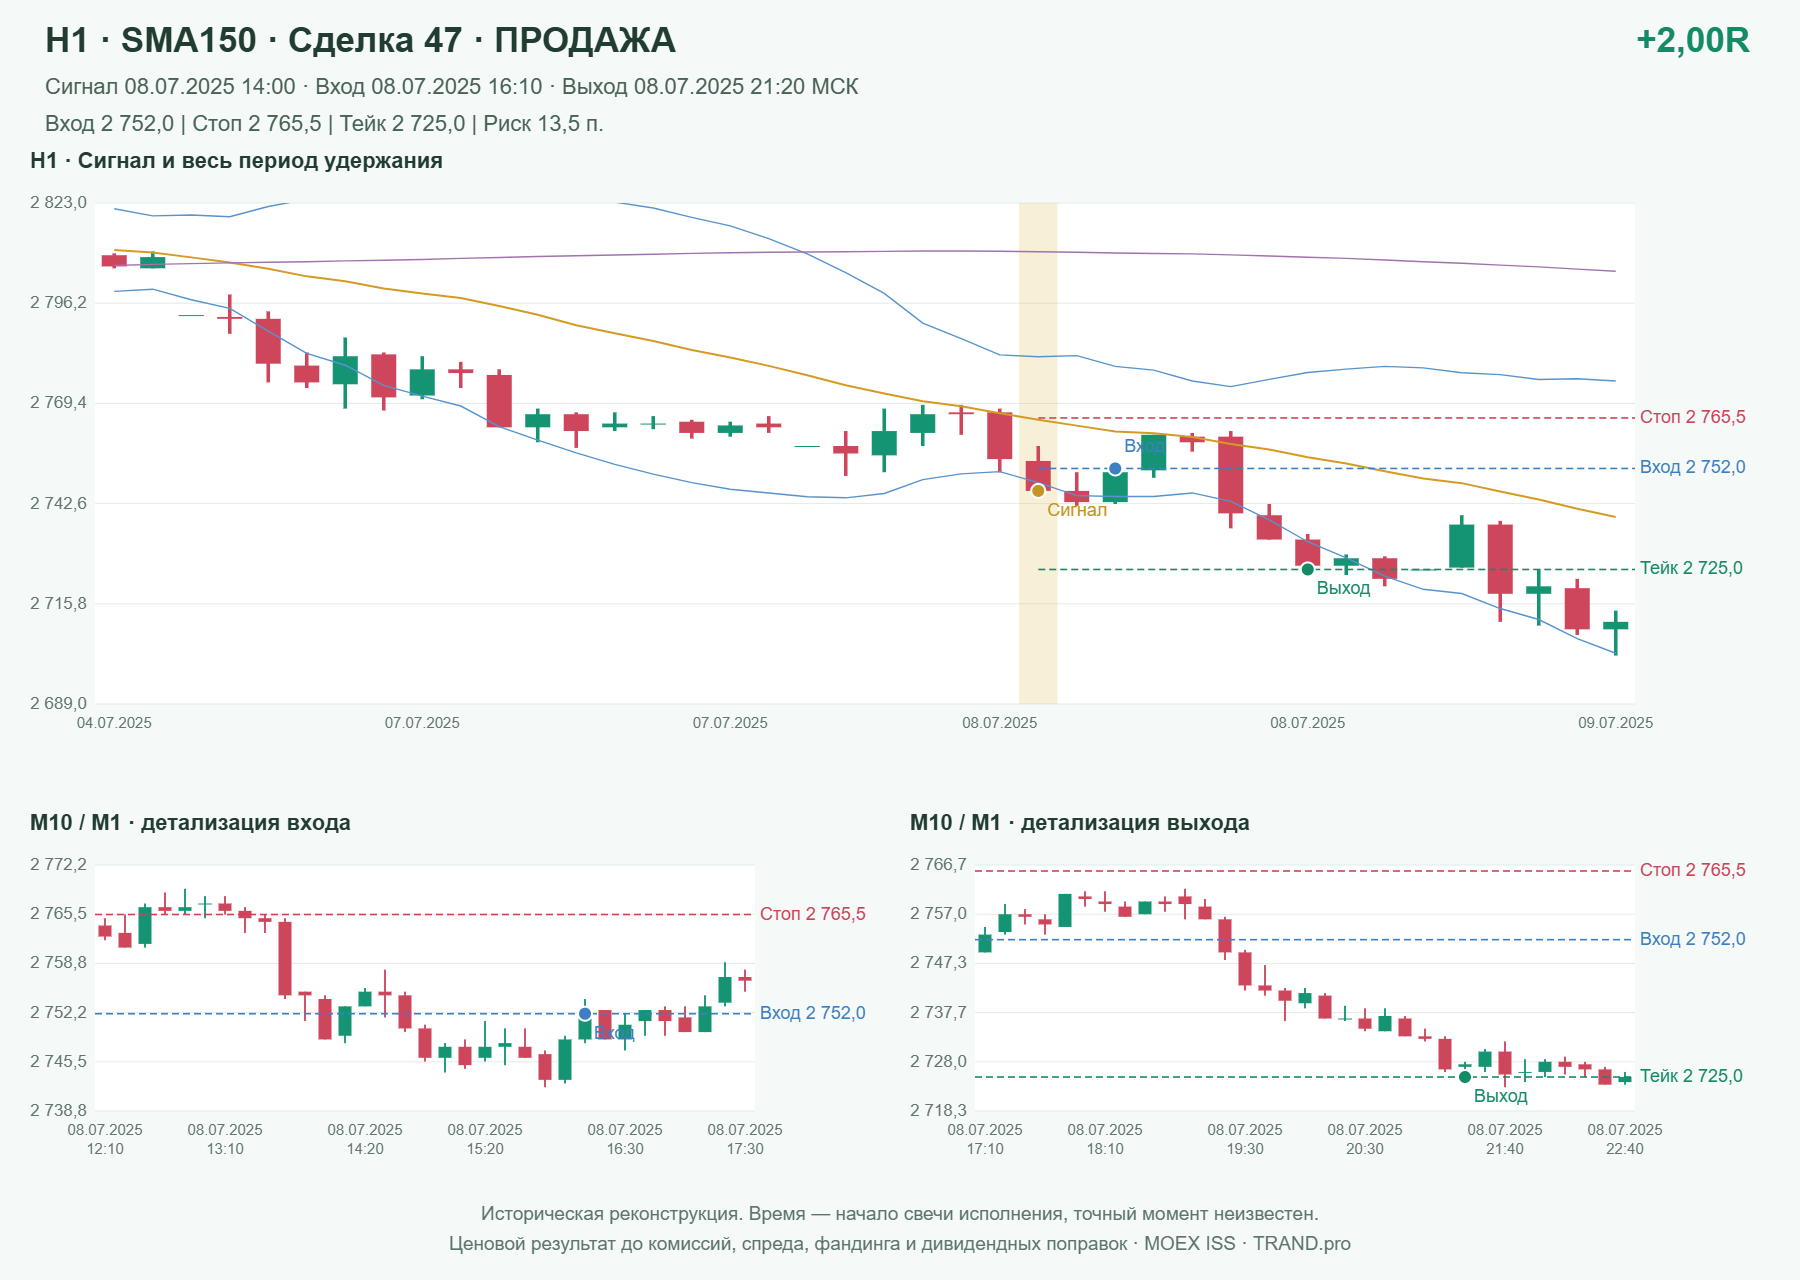Click the 09.07.2025 date axis label
Image resolution: width=1800 pixels, height=1280 pixels.
1615,723
